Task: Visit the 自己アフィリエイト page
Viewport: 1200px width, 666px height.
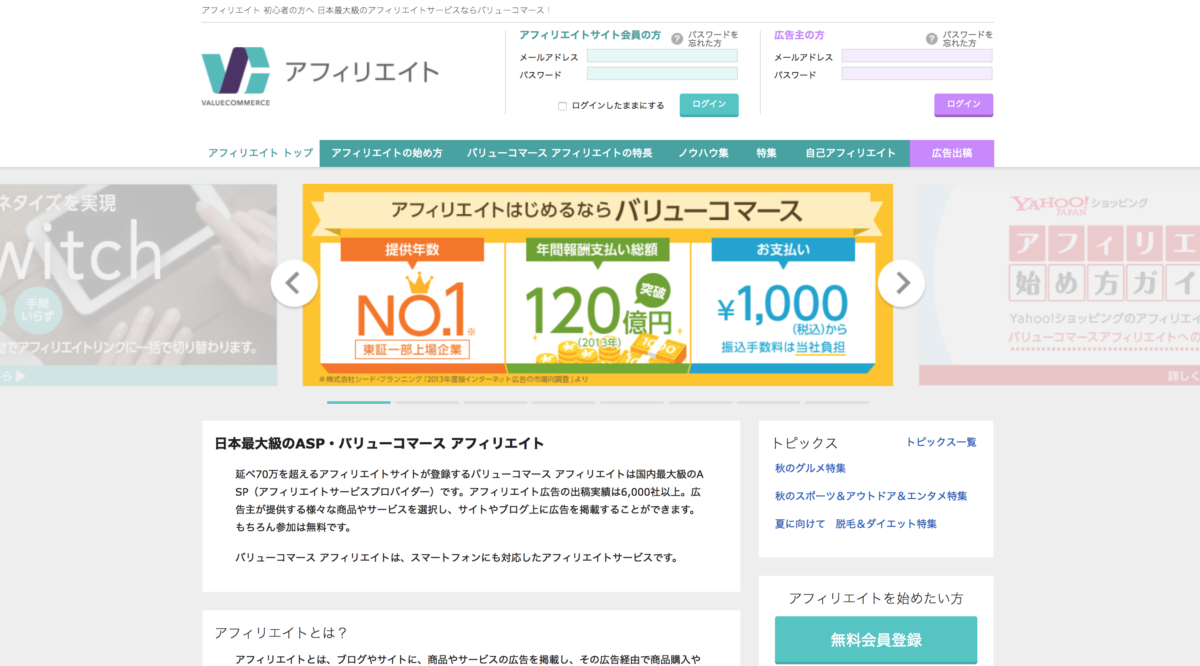Action: [x=851, y=153]
